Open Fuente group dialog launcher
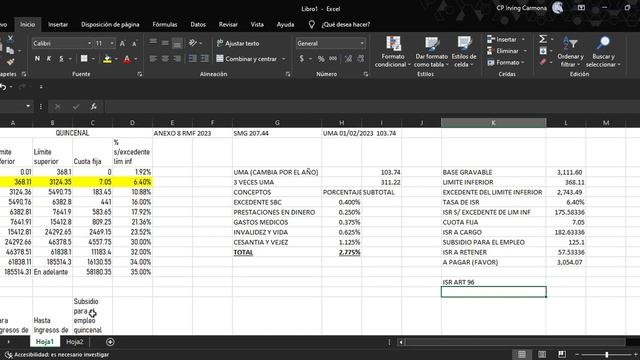This screenshot has width=640, height=360. pyautogui.click(x=140, y=74)
